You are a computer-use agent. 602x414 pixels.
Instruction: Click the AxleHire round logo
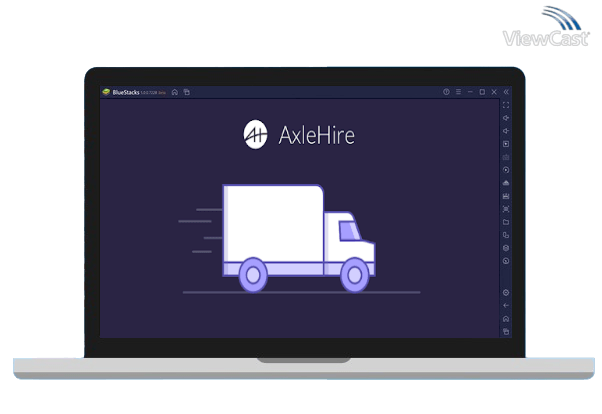(x=255, y=134)
